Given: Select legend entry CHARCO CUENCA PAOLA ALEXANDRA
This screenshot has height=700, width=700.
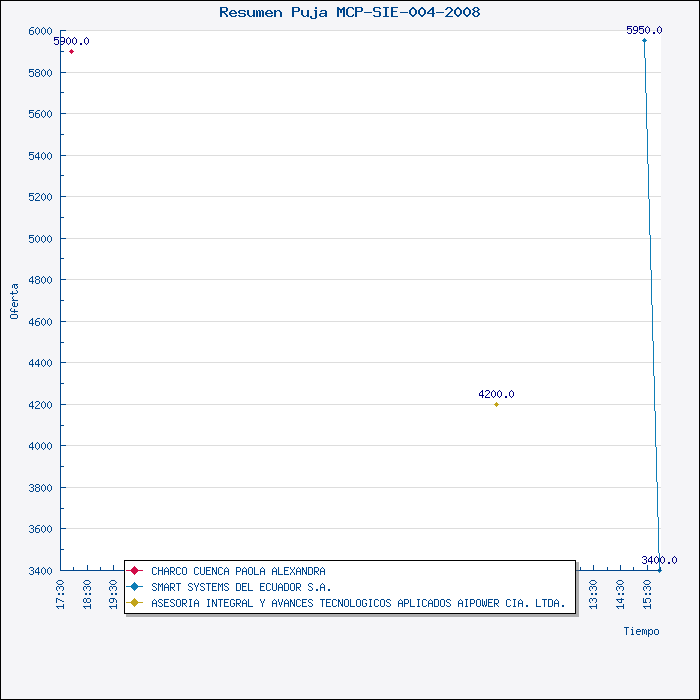Looking at the screenshot, I should tap(238, 571).
